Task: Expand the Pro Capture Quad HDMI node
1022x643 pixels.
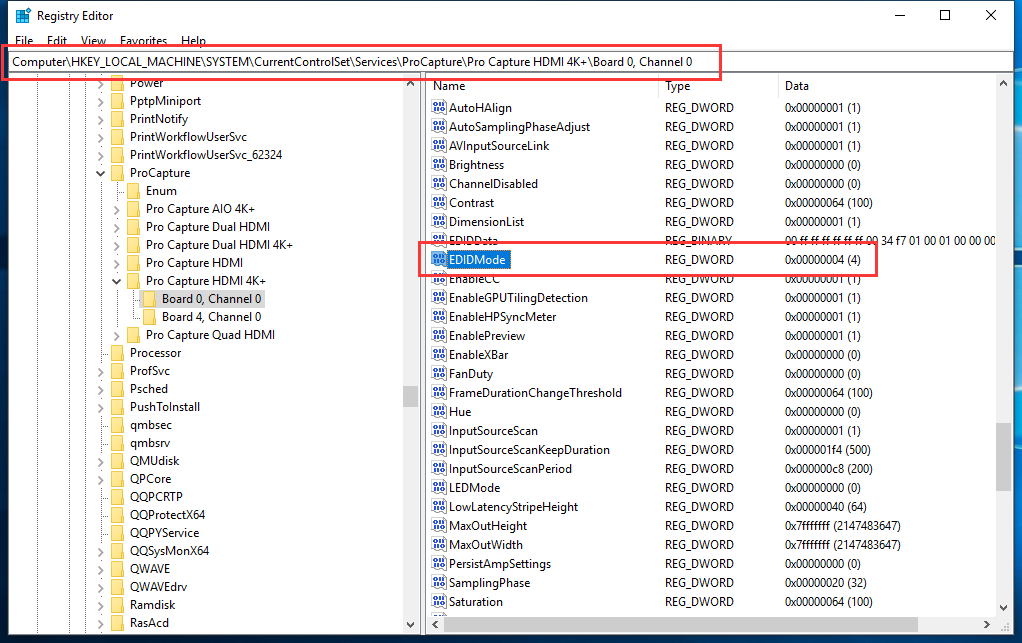Action: pyautogui.click(x=117, y=336)
